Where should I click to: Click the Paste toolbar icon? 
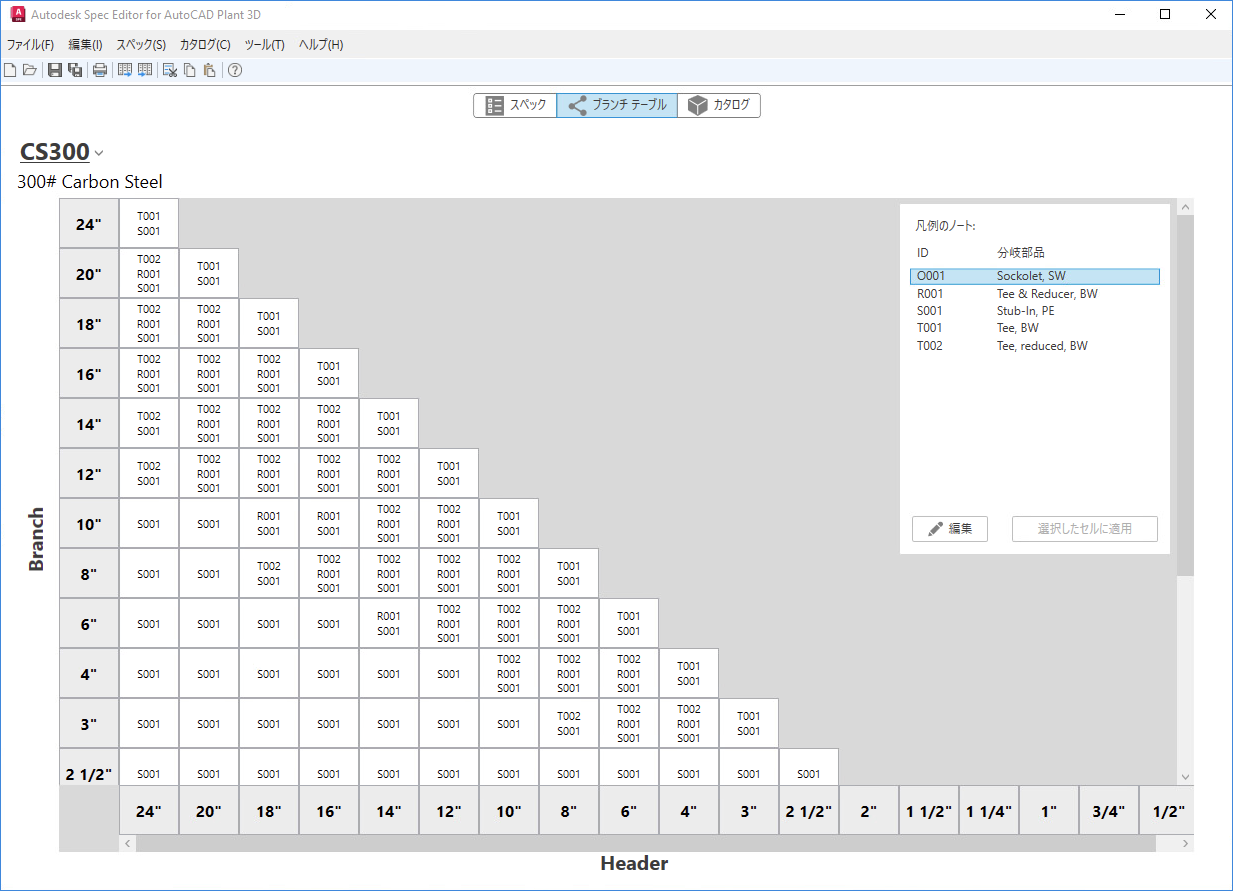click(209, 70)
